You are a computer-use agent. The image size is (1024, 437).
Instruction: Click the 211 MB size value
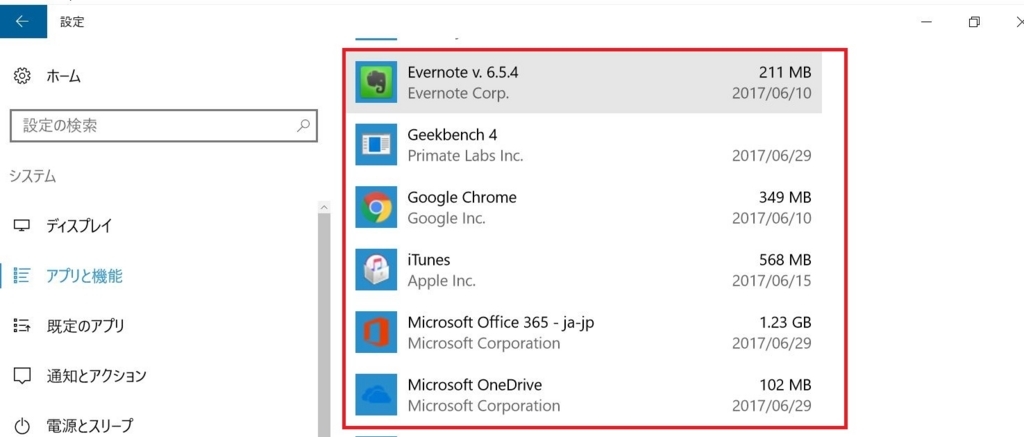[x=785, y=72]
